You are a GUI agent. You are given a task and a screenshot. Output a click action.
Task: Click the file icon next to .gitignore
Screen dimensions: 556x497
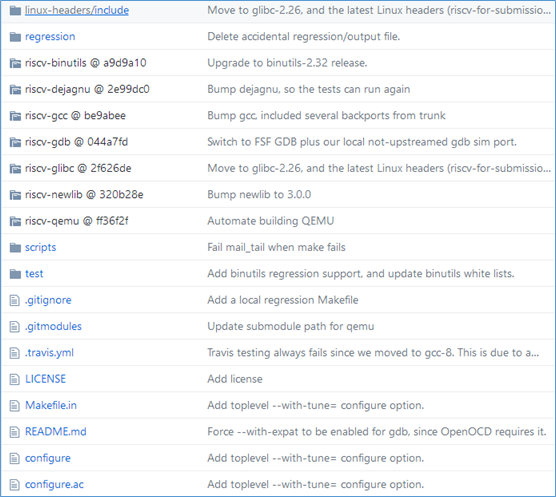click(x=15, y=300)
